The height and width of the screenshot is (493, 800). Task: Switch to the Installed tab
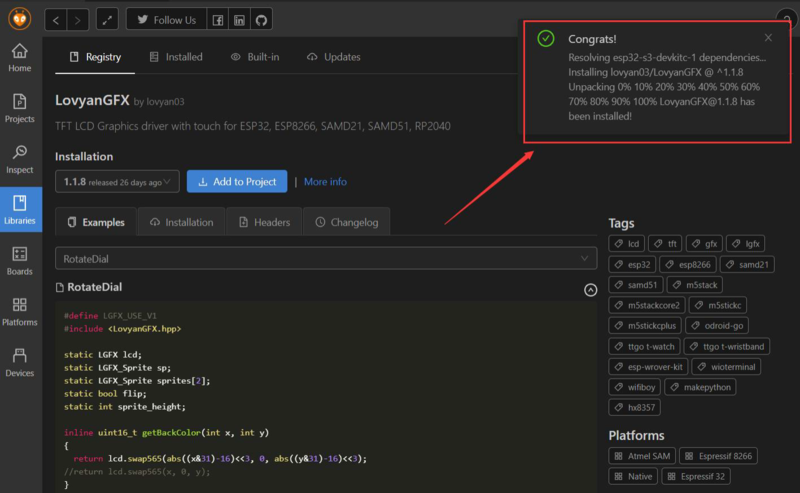pyautogui.click(x=175, y=57)
